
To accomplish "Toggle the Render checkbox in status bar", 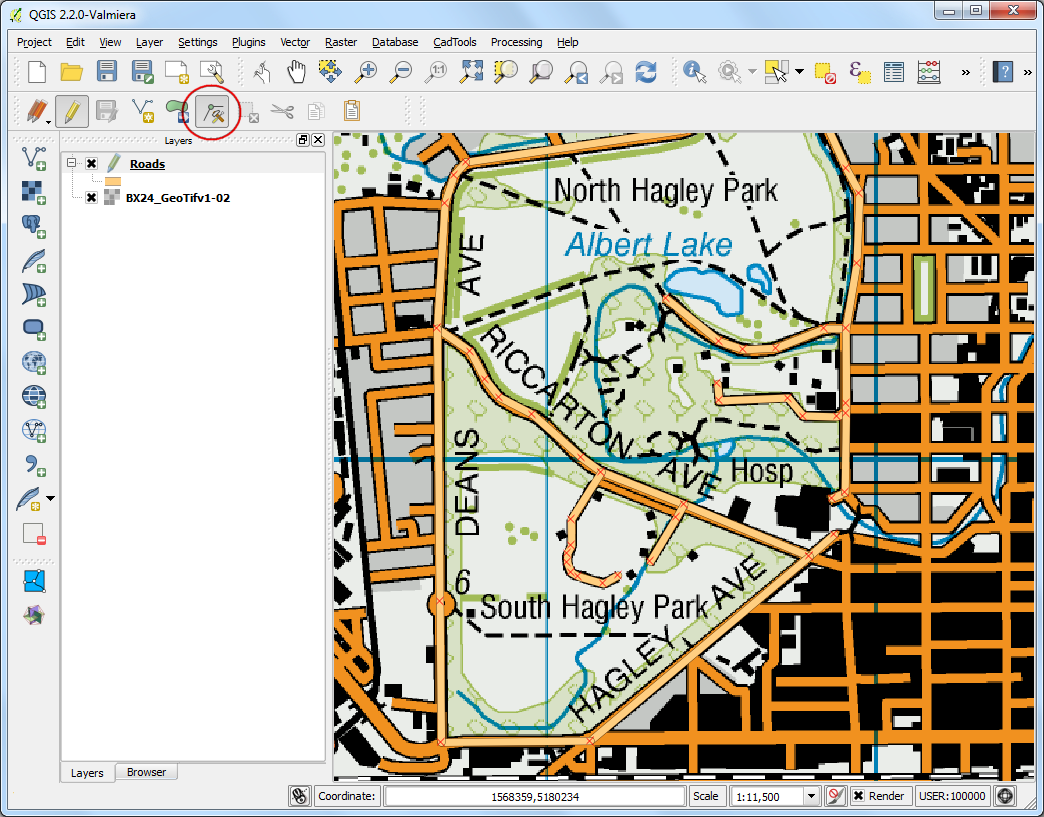I will (x=859, y=796).
